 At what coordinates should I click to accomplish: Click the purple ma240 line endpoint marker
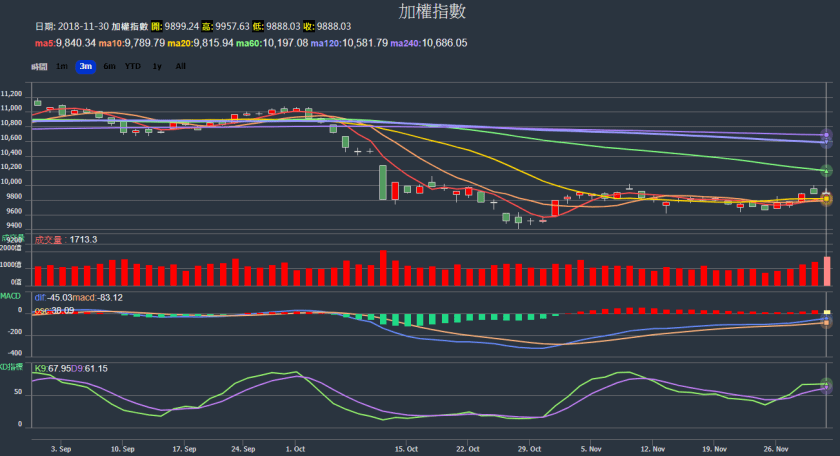pos(826,135)
